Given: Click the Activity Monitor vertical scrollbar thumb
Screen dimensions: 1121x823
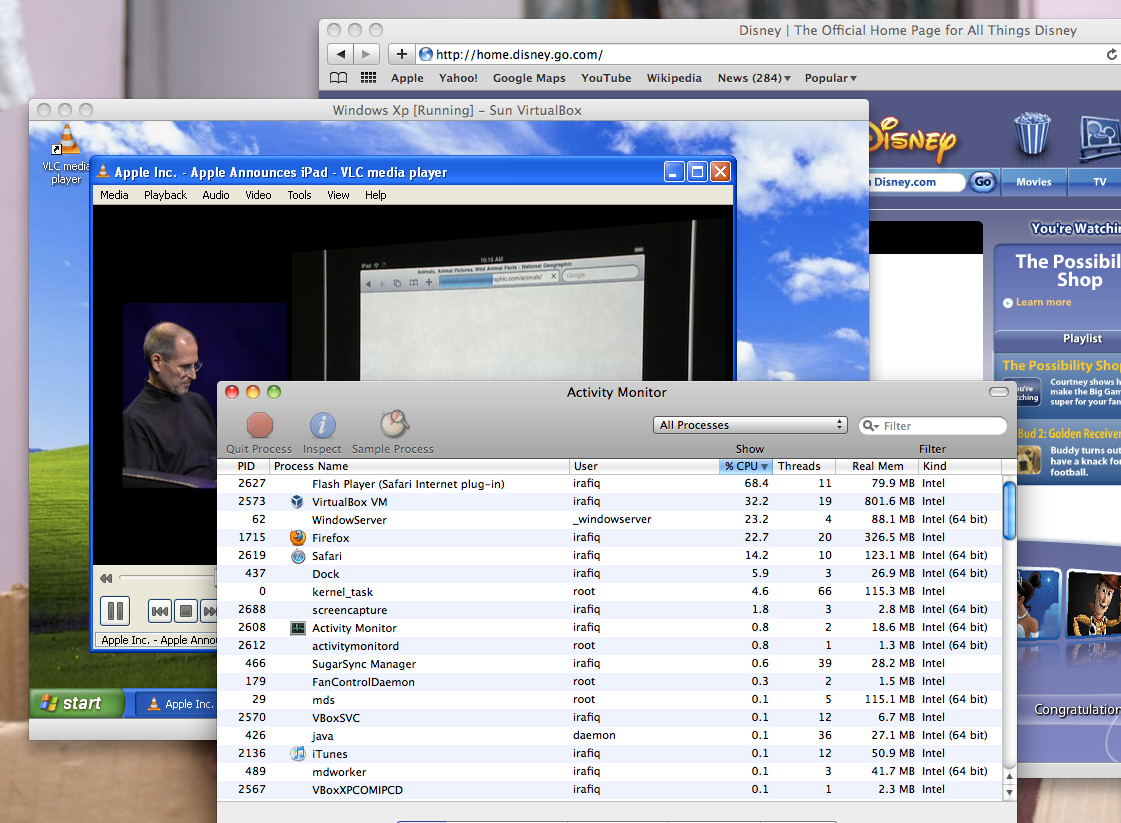Looking at the screenshot, I should [x=1009, y=511].
